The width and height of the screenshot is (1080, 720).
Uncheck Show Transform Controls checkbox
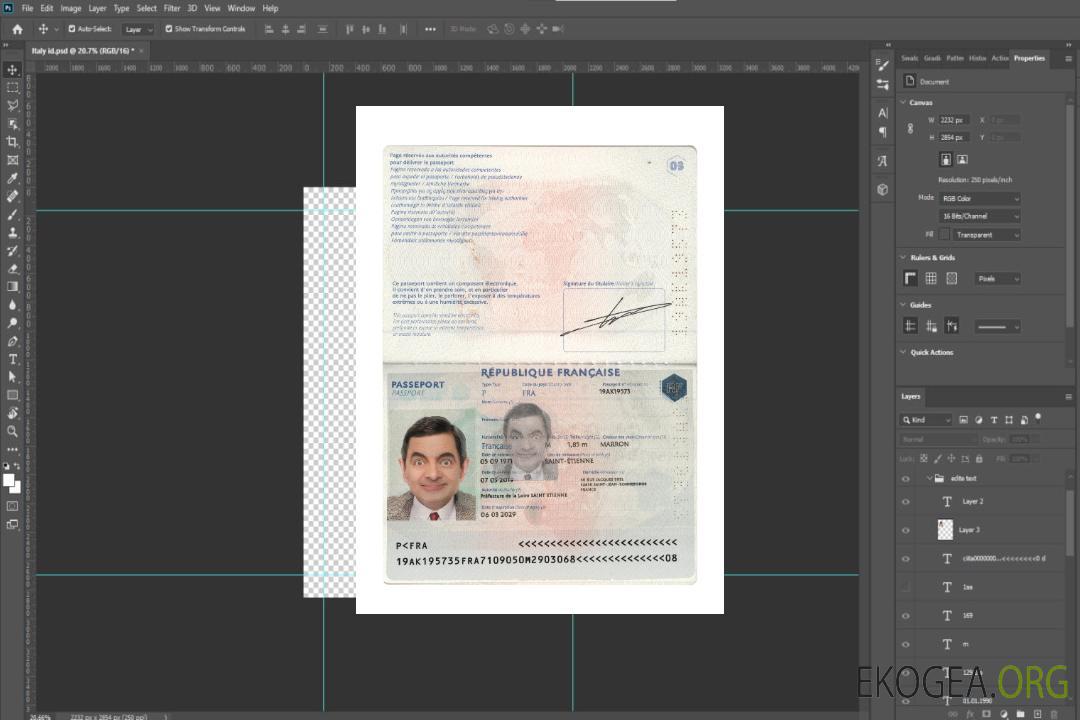pos(169,29)
